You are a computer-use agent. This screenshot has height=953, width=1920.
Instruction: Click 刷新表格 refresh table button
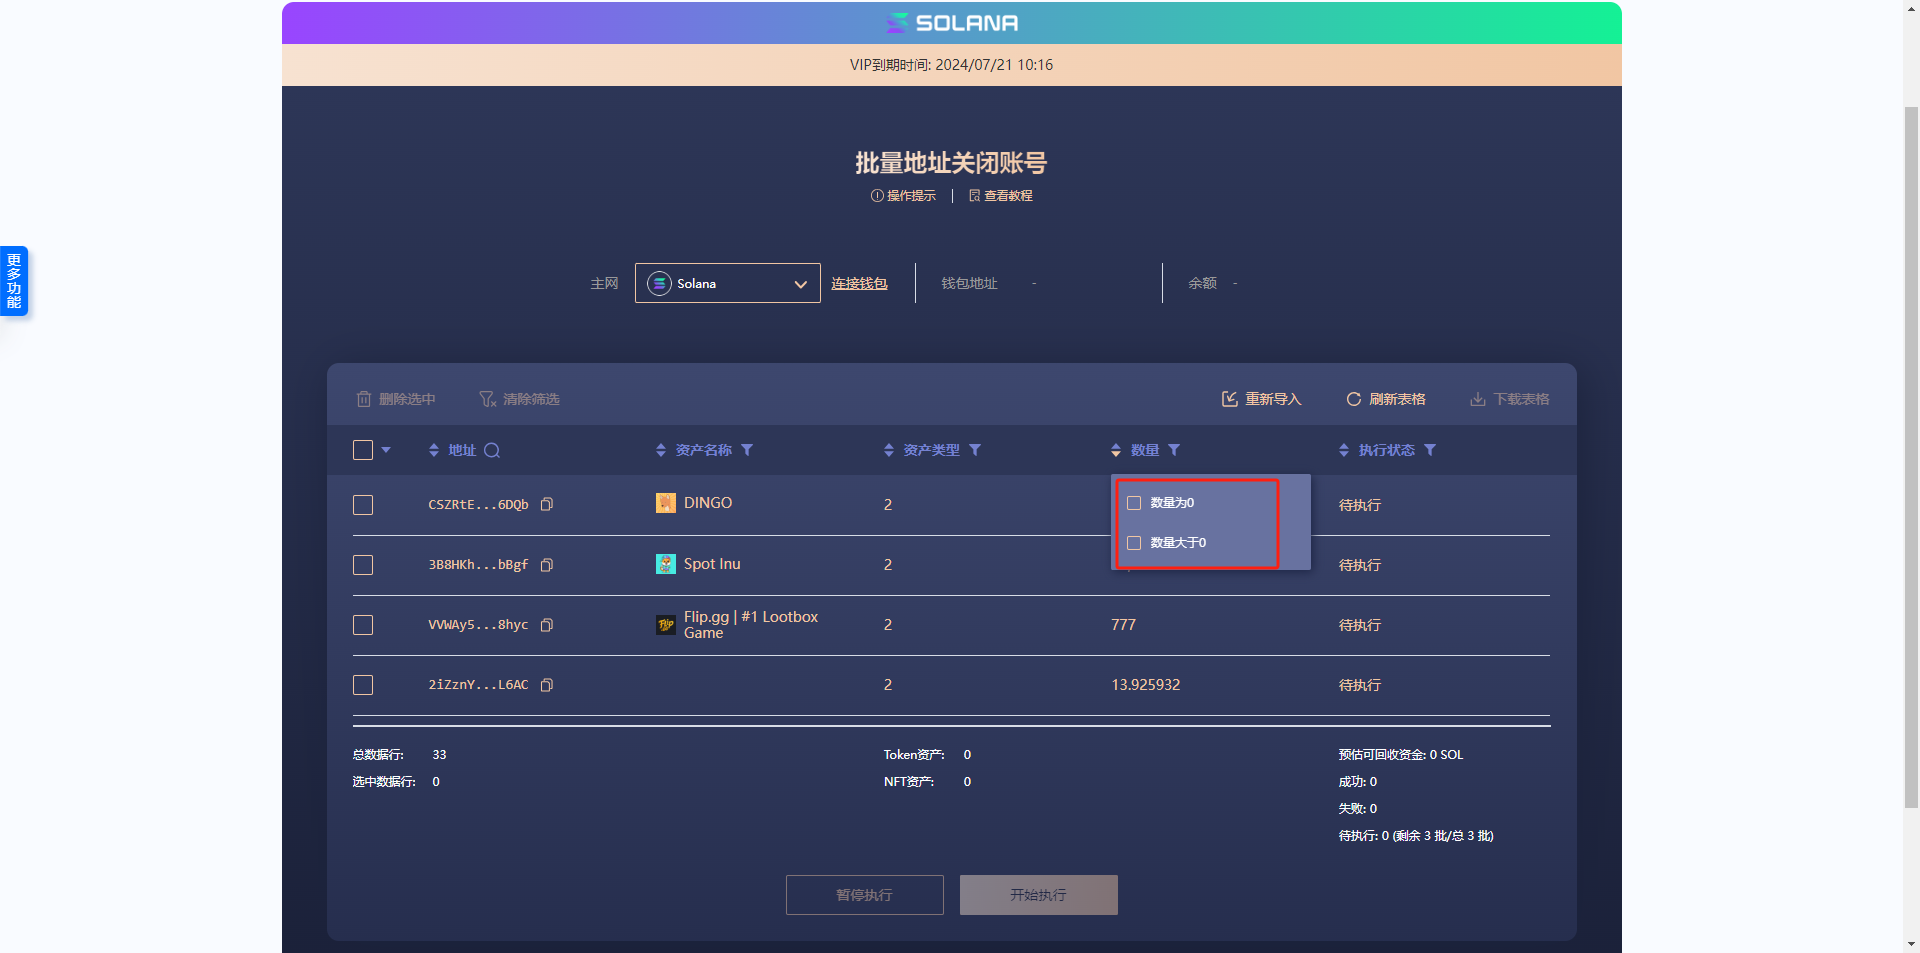(1385, 399)
